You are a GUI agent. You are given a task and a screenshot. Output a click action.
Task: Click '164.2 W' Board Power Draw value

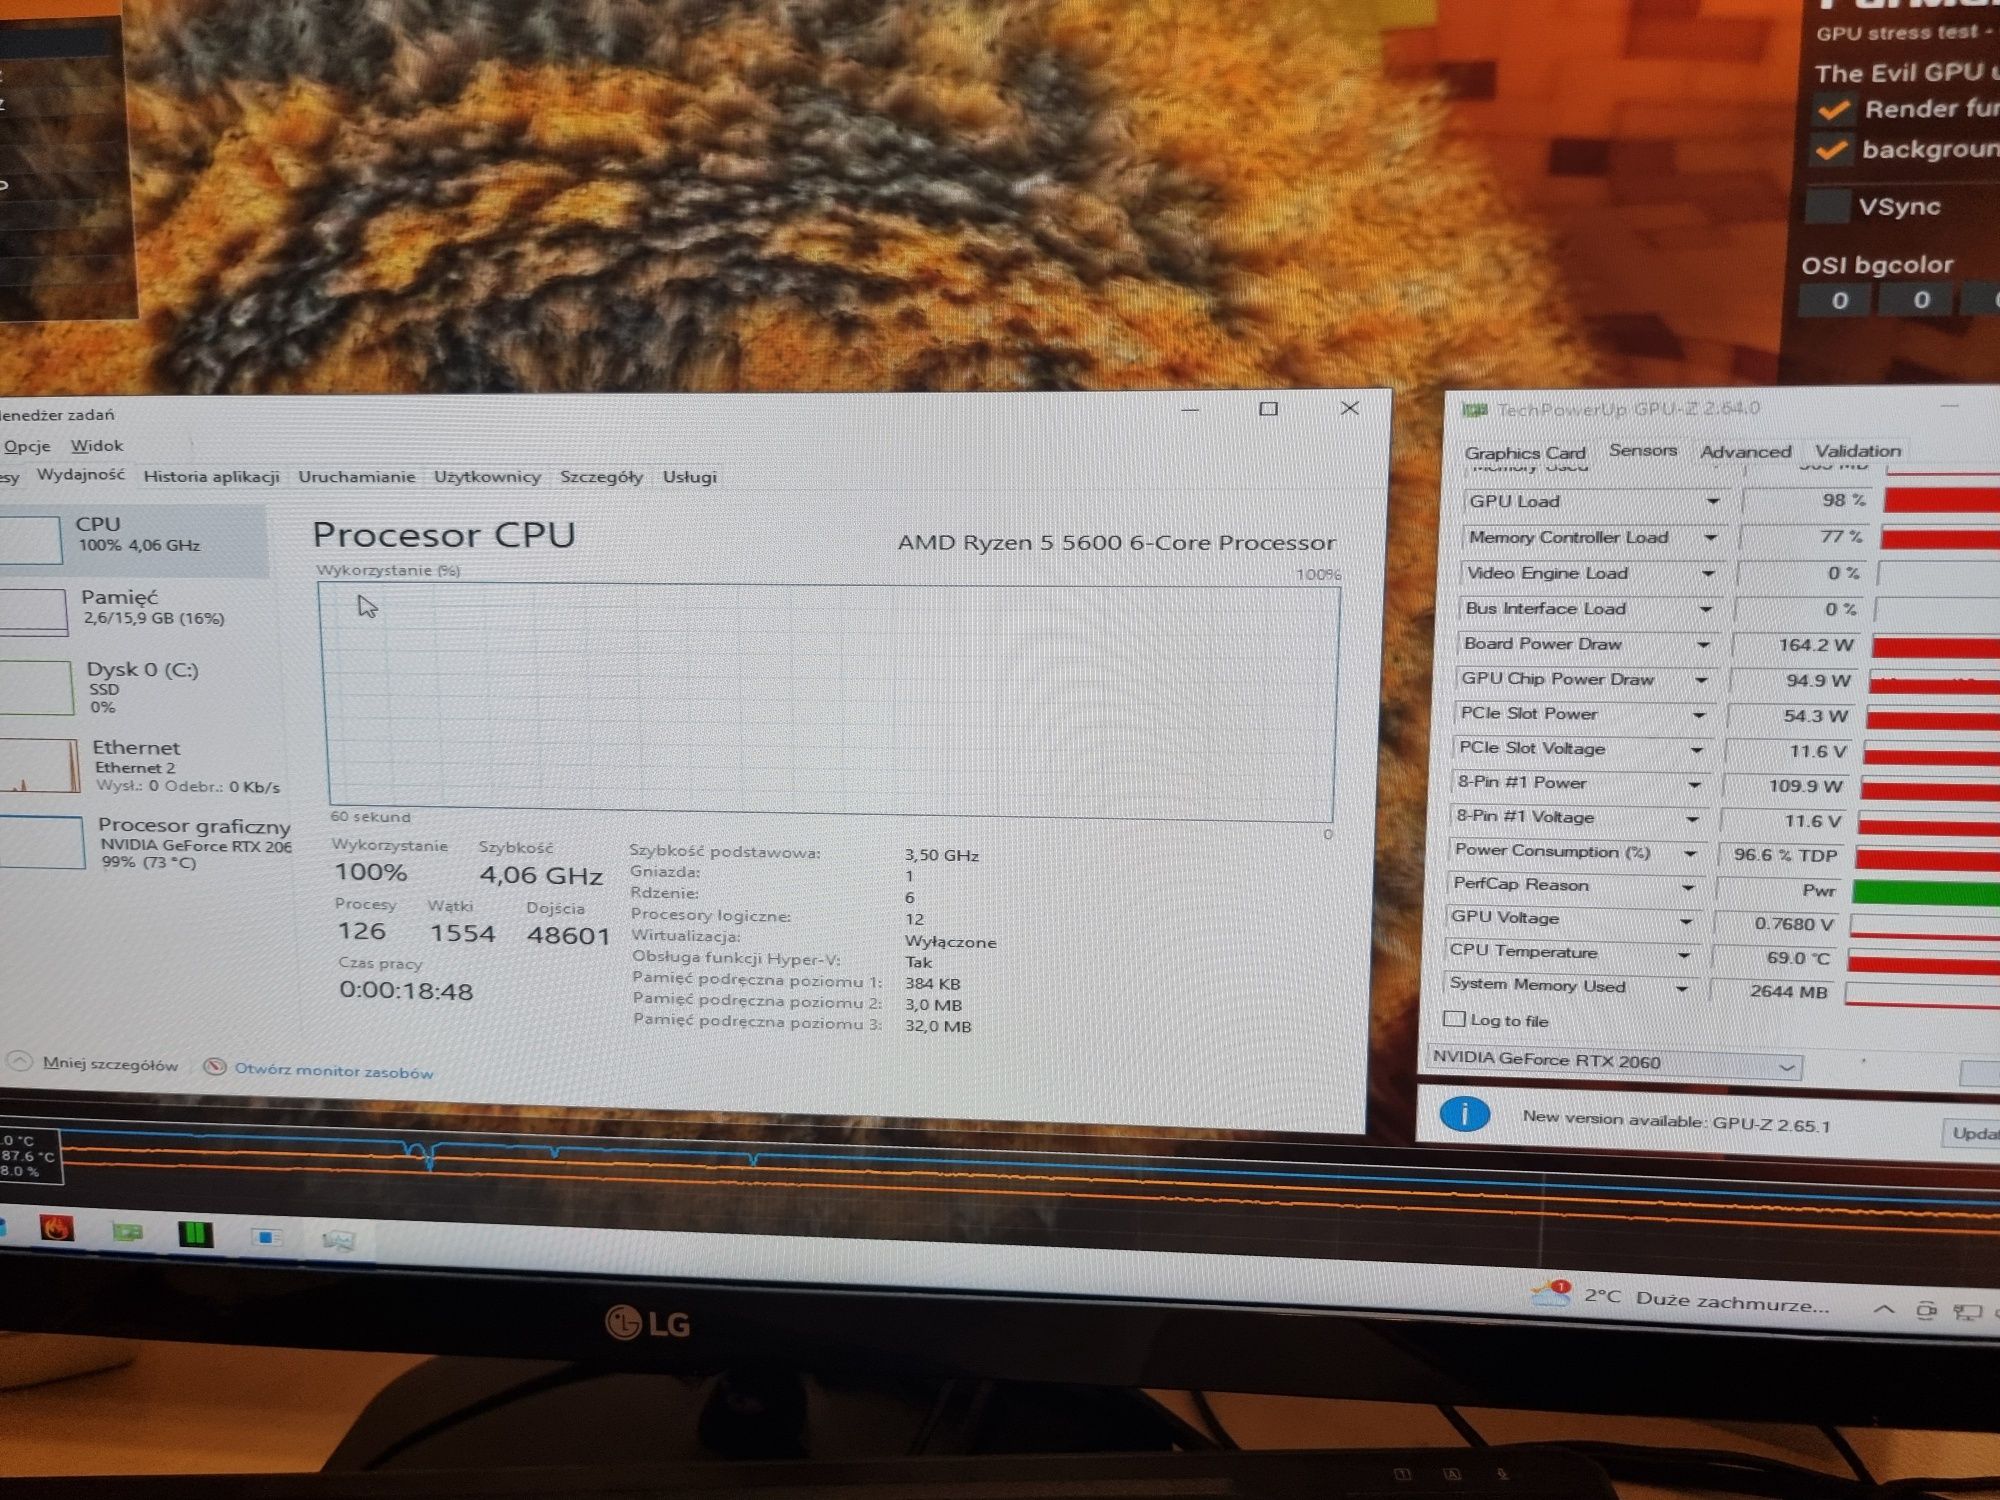click(x=1815, y=645)
